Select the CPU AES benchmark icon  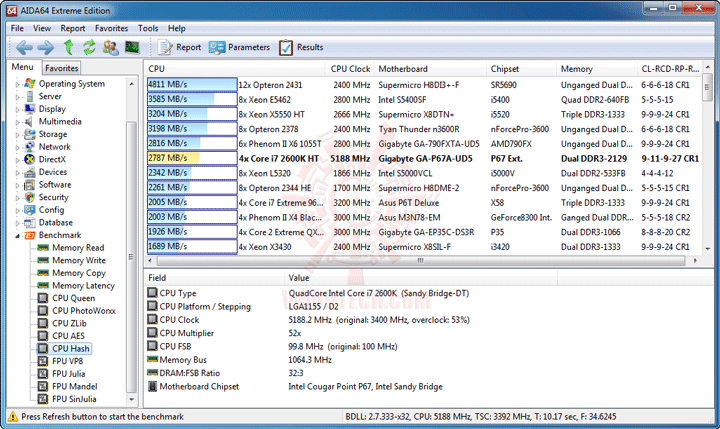click(x=43, y=336)
